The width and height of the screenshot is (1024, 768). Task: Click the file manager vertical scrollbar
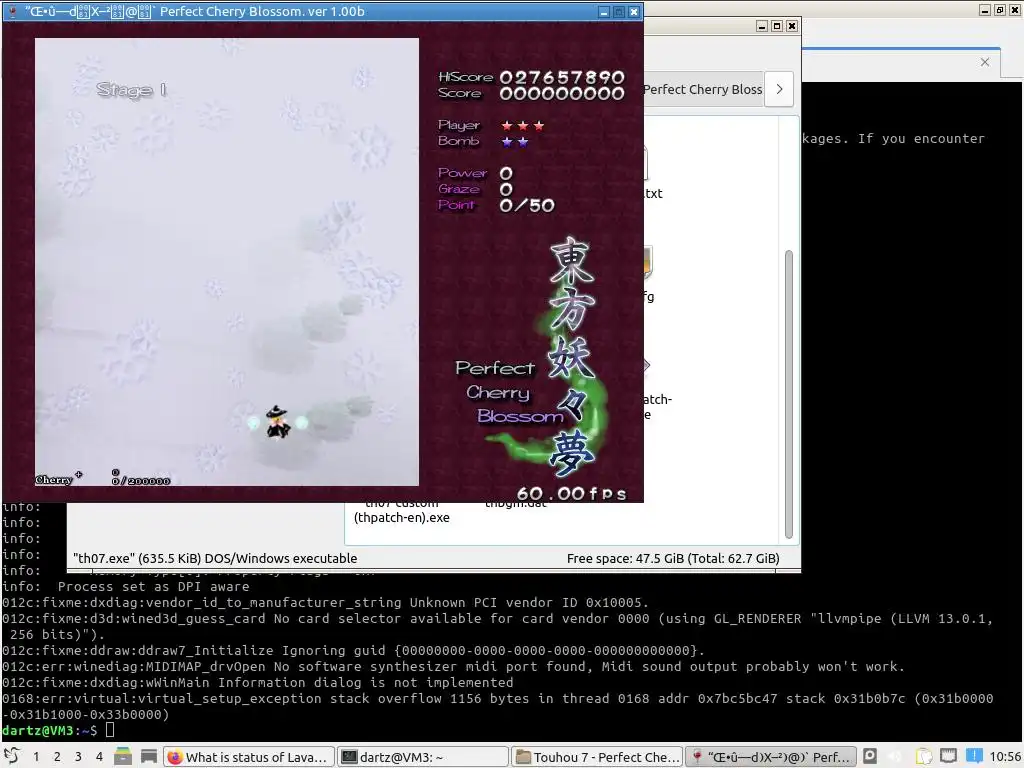pos(789,394)
